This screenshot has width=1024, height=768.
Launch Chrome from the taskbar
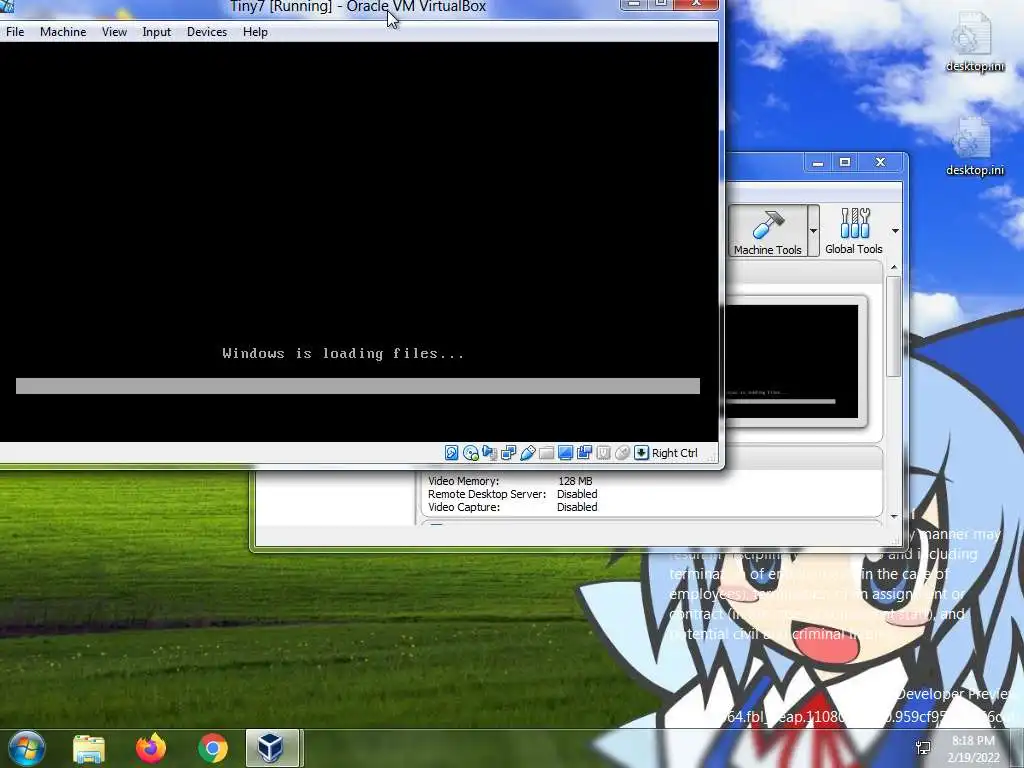tap(213, 748)
